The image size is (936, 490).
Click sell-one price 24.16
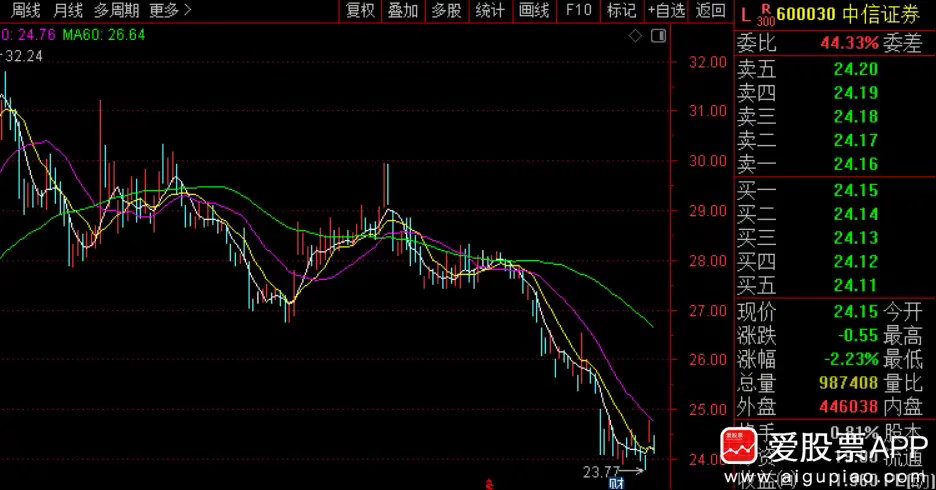tap(856, 164)
